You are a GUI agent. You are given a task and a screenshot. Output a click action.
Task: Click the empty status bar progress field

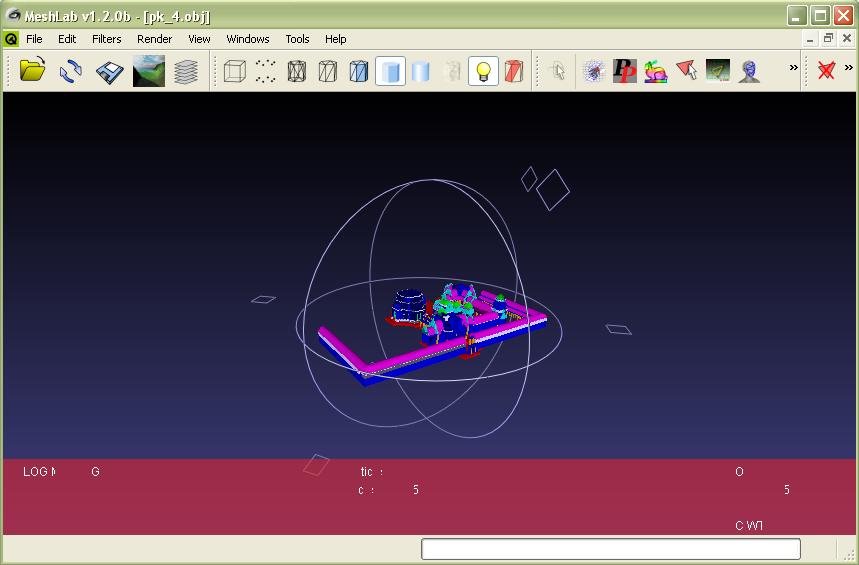point(611,549)
